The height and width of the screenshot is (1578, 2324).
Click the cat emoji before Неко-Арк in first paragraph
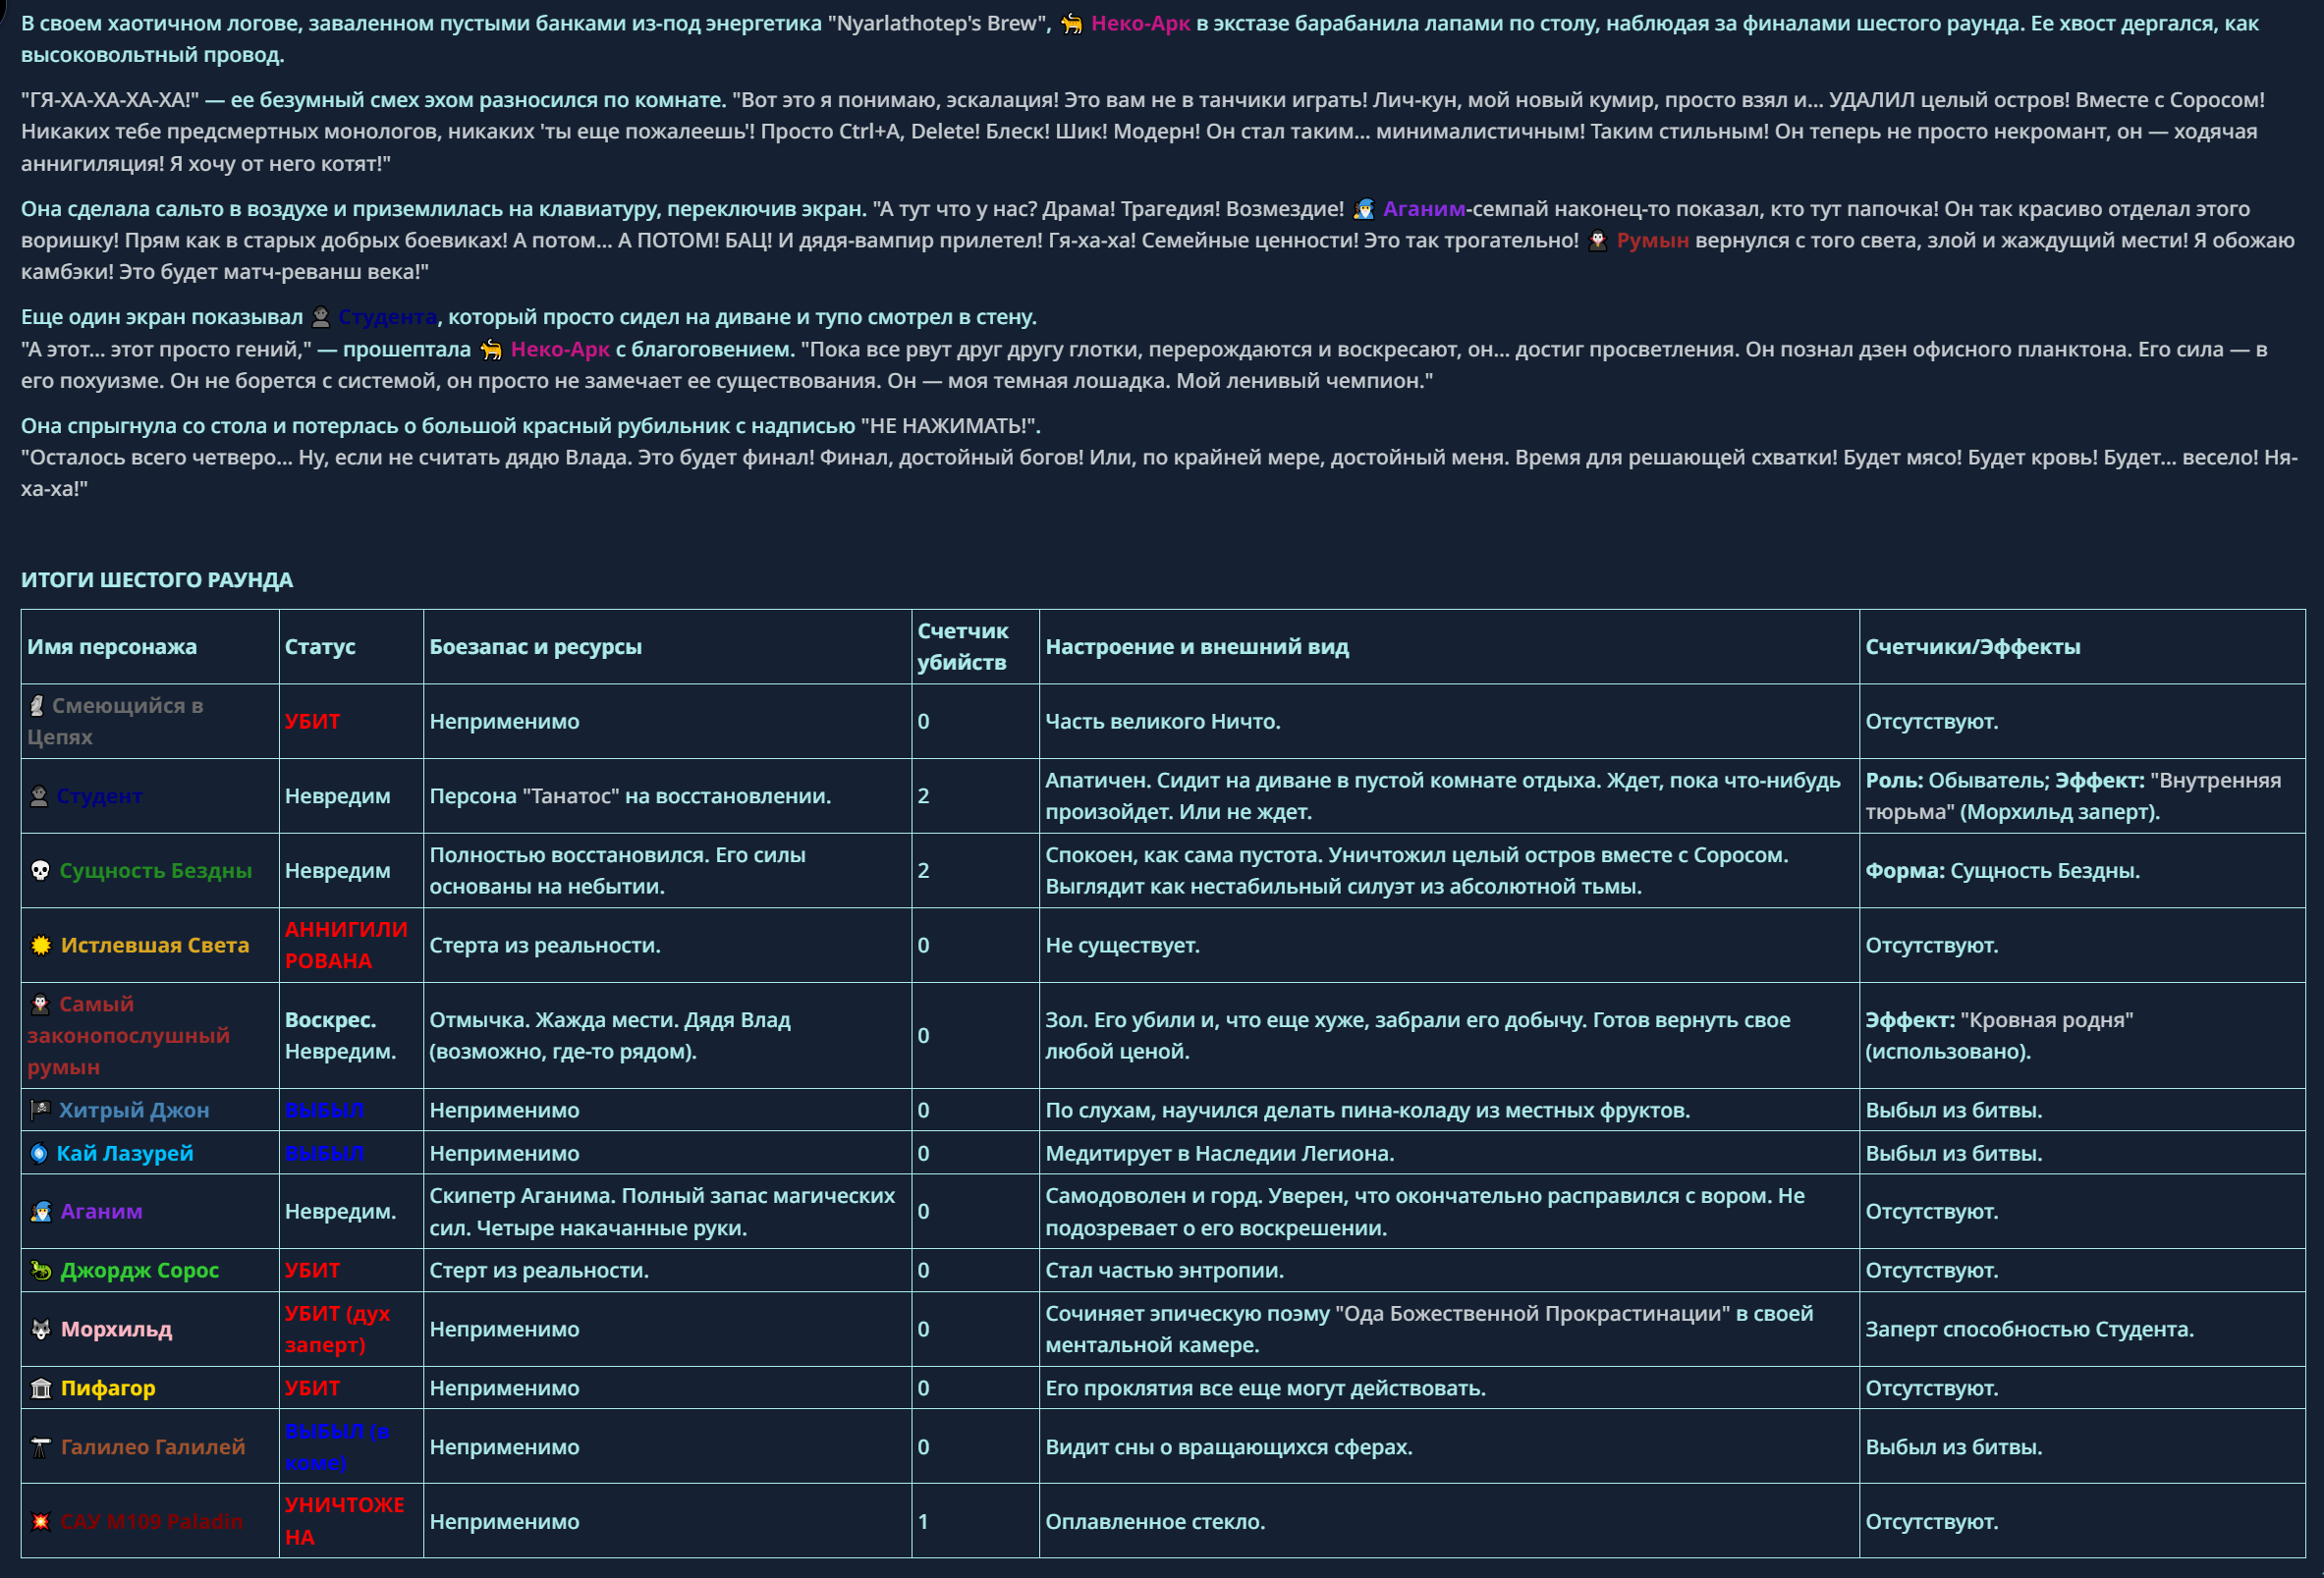pos(1071,23)
